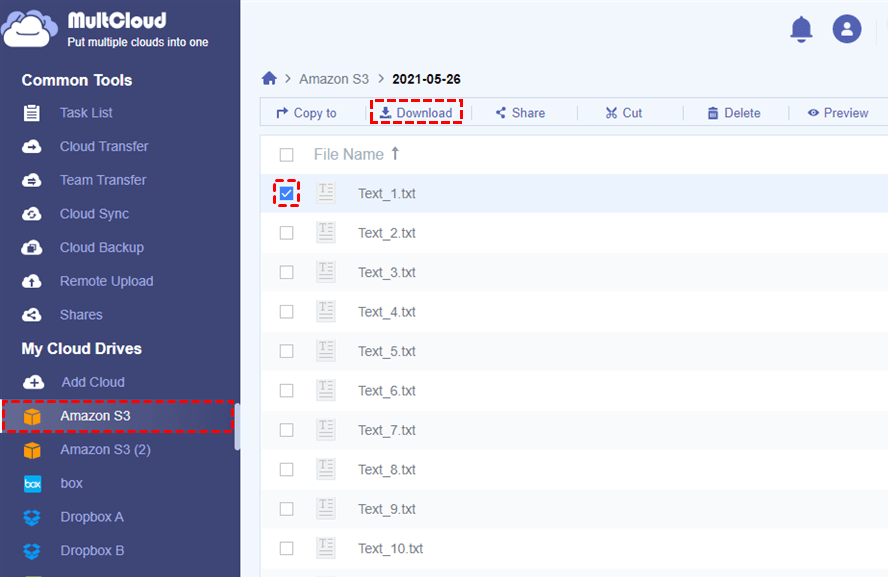Click the Shares cloud icon
The width and height of the screenshot is (888, 577).
click(32, 315)
